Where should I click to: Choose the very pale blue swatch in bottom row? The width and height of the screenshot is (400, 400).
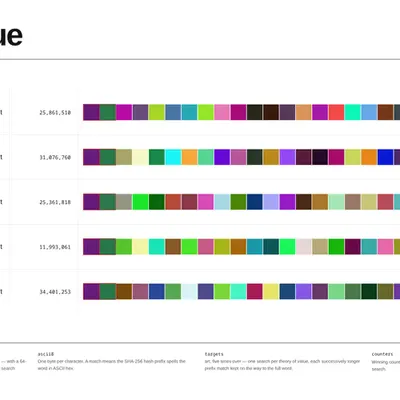(189, 292)
